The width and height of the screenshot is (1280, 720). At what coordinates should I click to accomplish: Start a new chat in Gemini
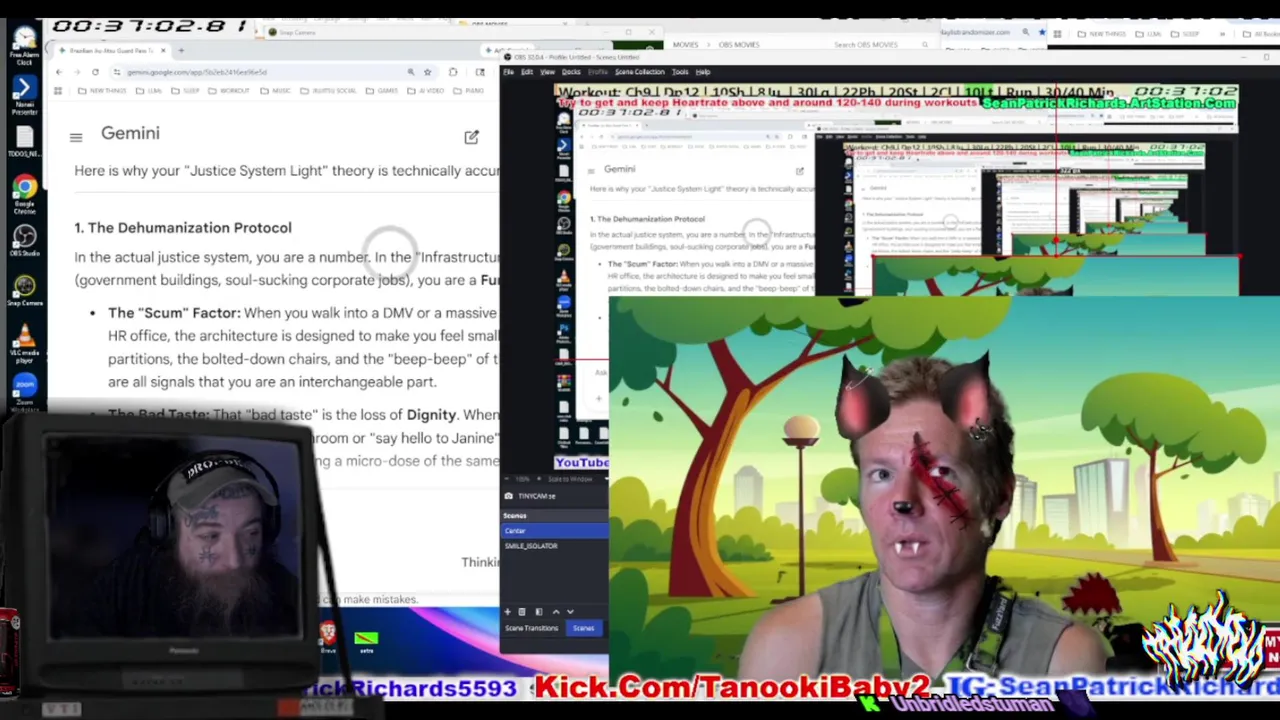point(471,137)
